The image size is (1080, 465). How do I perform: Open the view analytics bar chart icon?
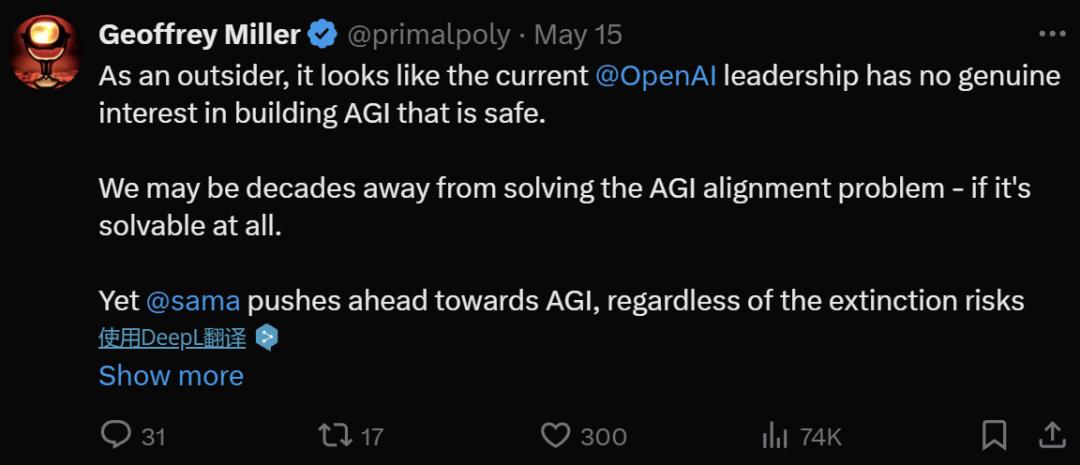775,435
